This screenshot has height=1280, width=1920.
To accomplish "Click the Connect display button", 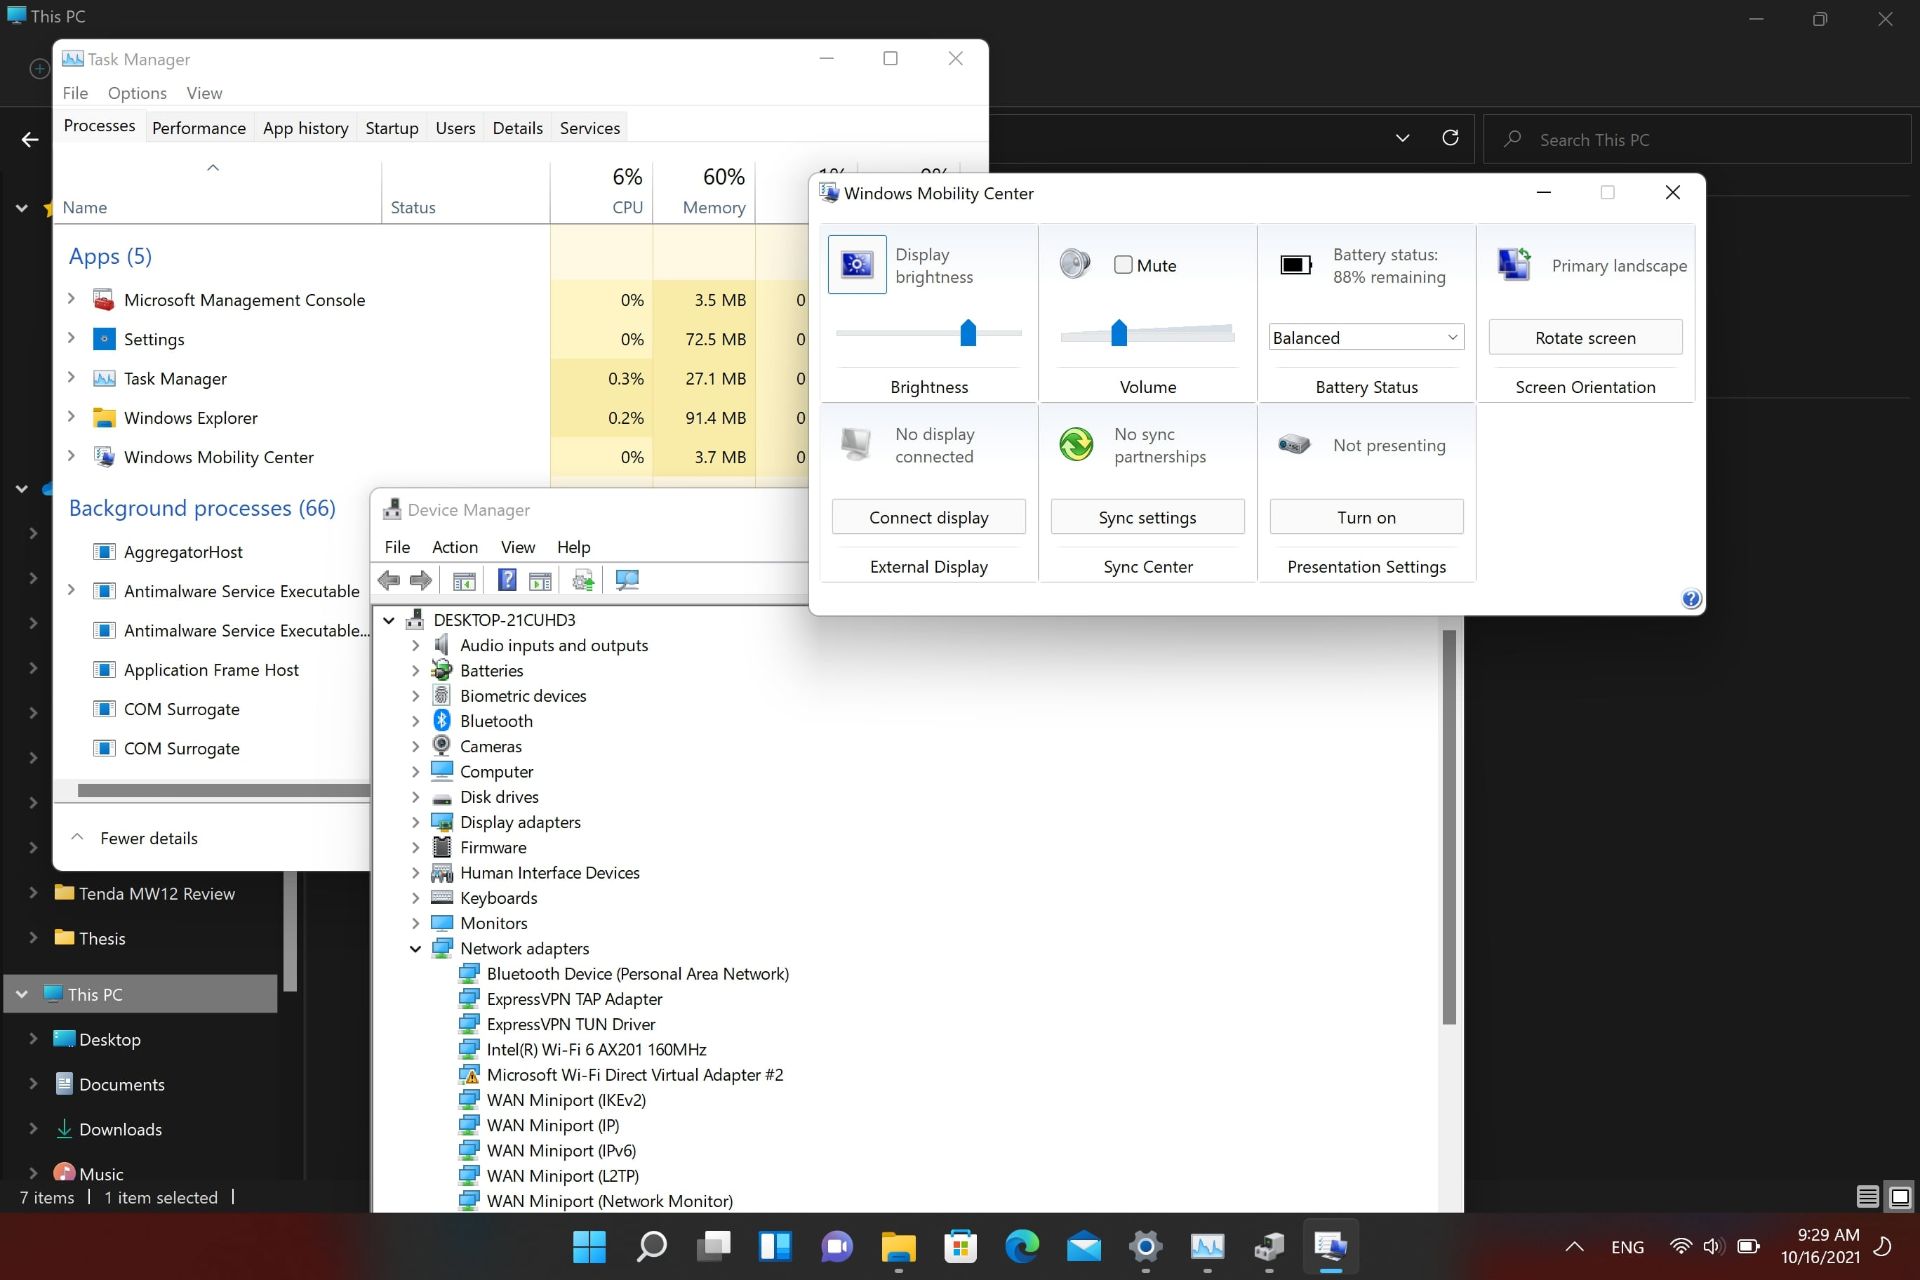I will click(930, 516).
